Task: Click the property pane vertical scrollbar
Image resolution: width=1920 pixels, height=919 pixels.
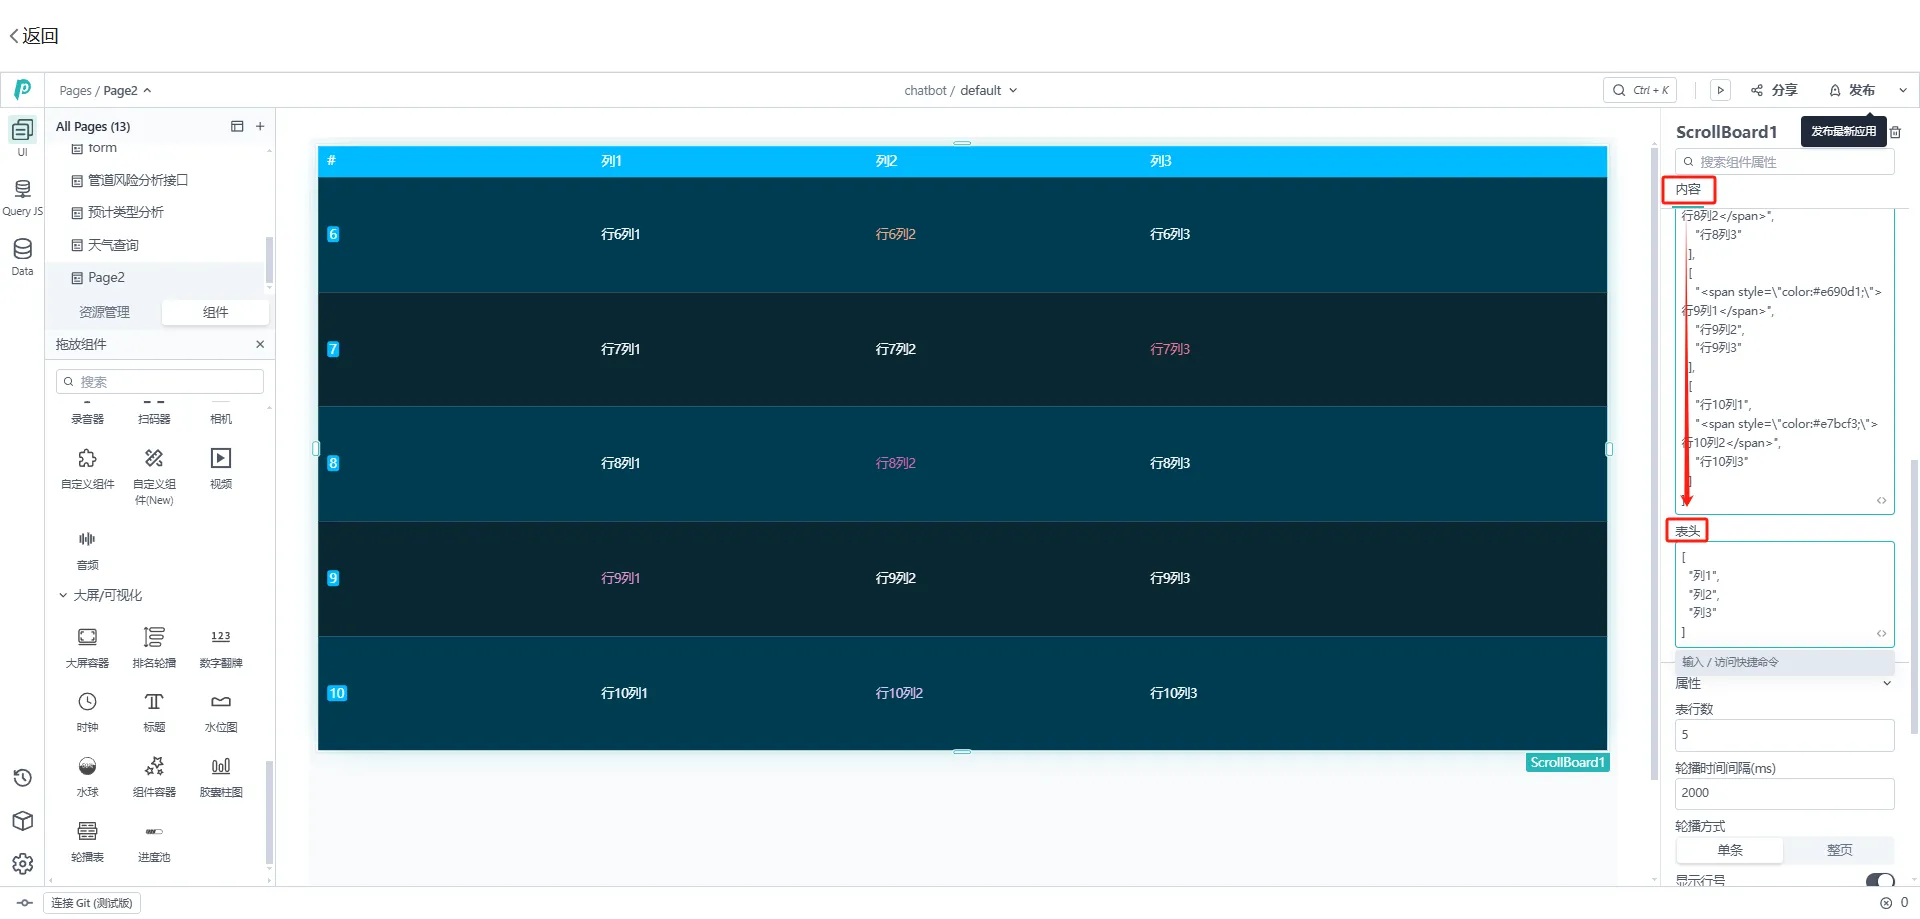Action: tap(1914, 596)
